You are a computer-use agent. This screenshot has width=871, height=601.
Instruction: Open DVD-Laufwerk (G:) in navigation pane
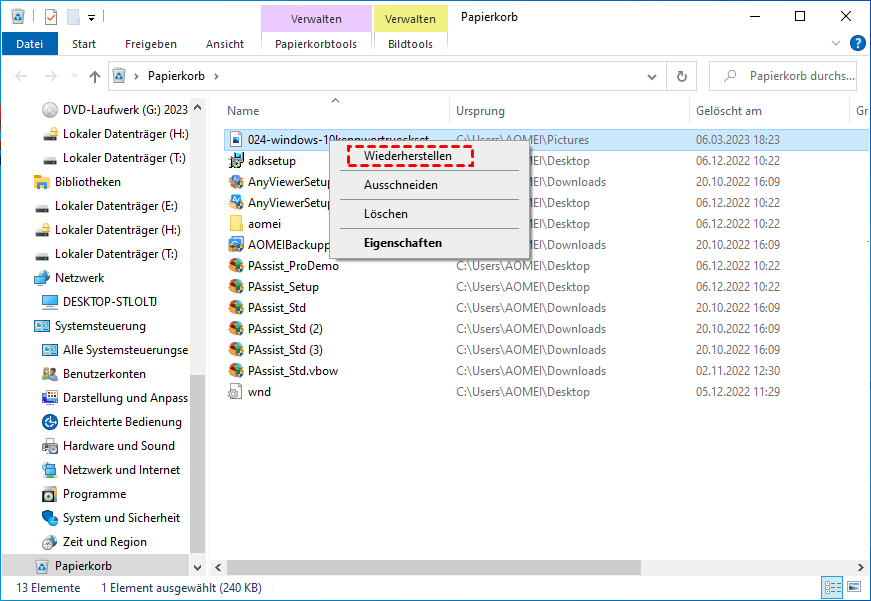tap(125, 110)
